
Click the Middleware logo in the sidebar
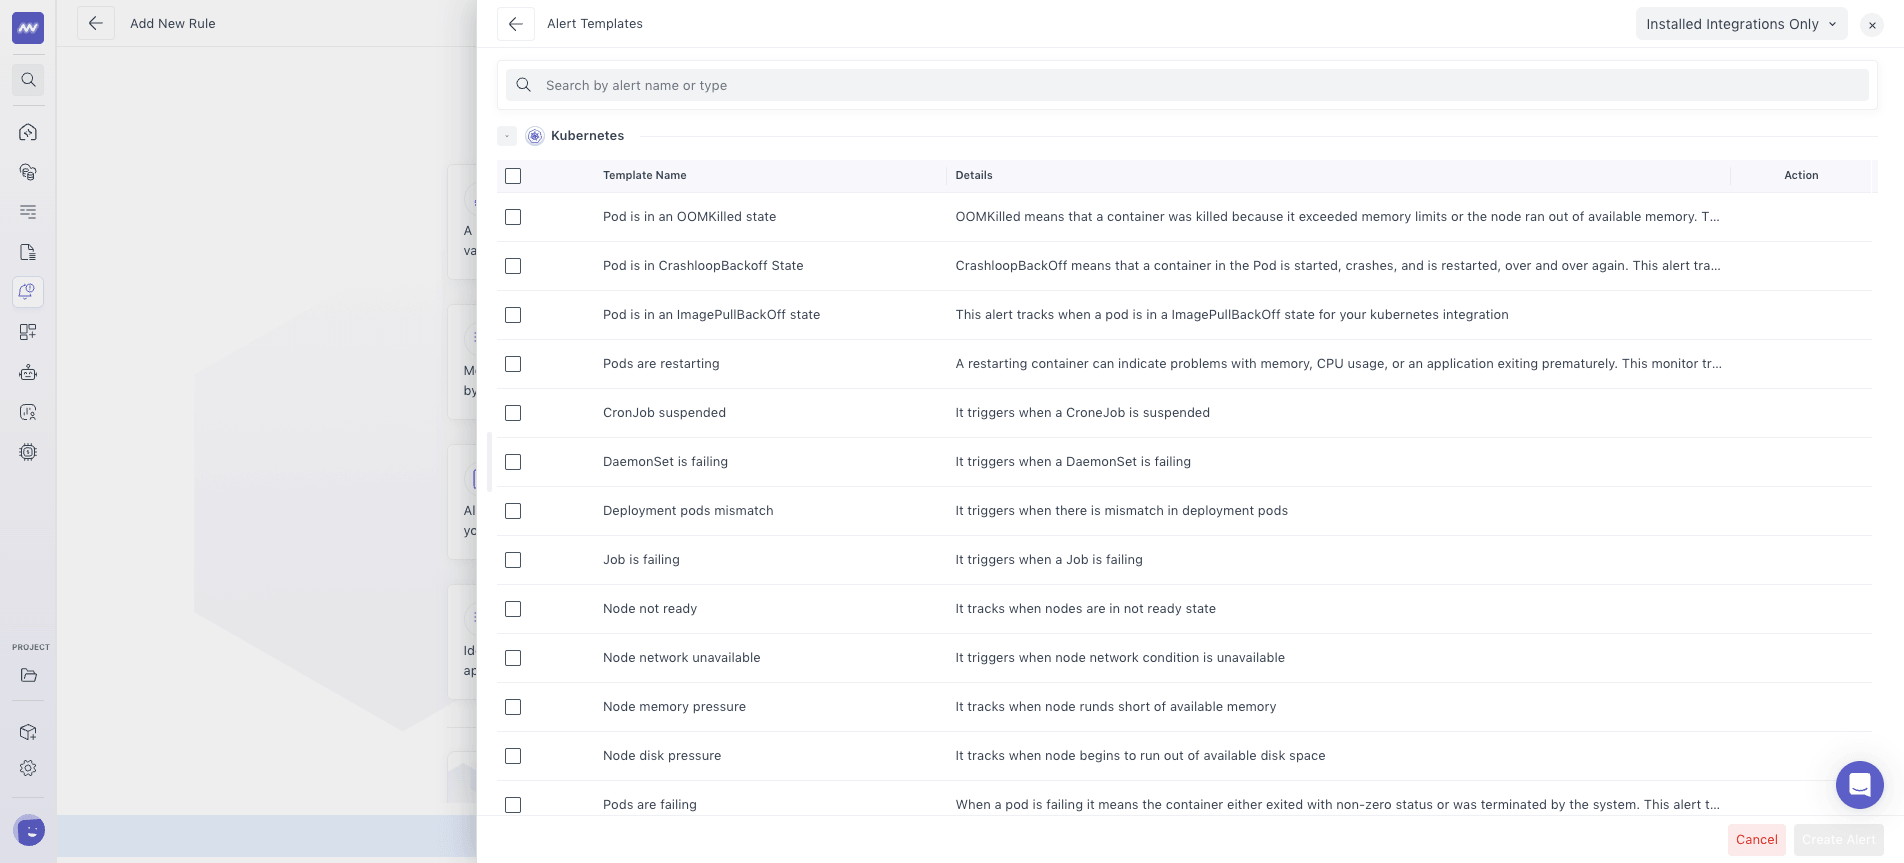pyautogui.click(x=28, y=28)
